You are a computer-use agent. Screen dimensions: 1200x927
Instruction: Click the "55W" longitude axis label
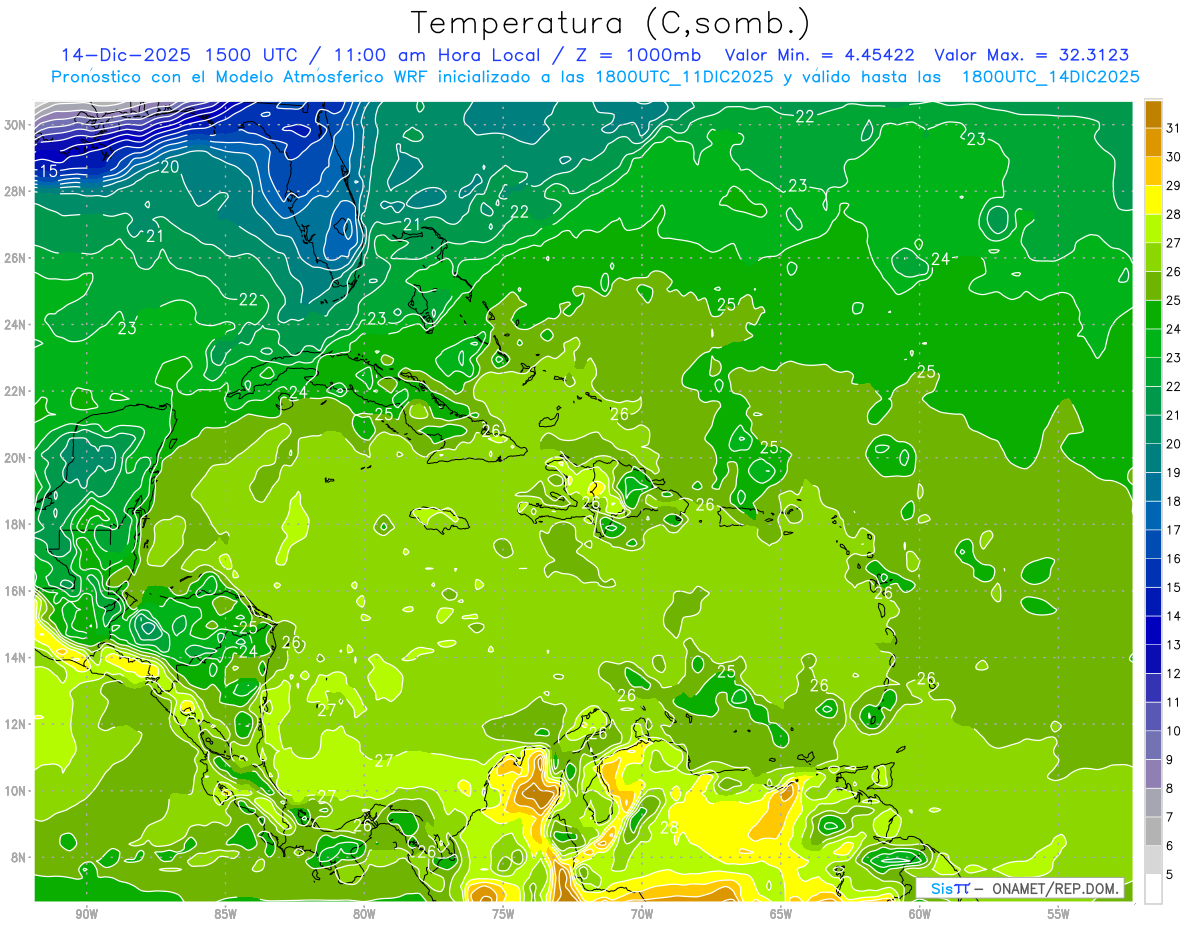(x=1059, y=914)
